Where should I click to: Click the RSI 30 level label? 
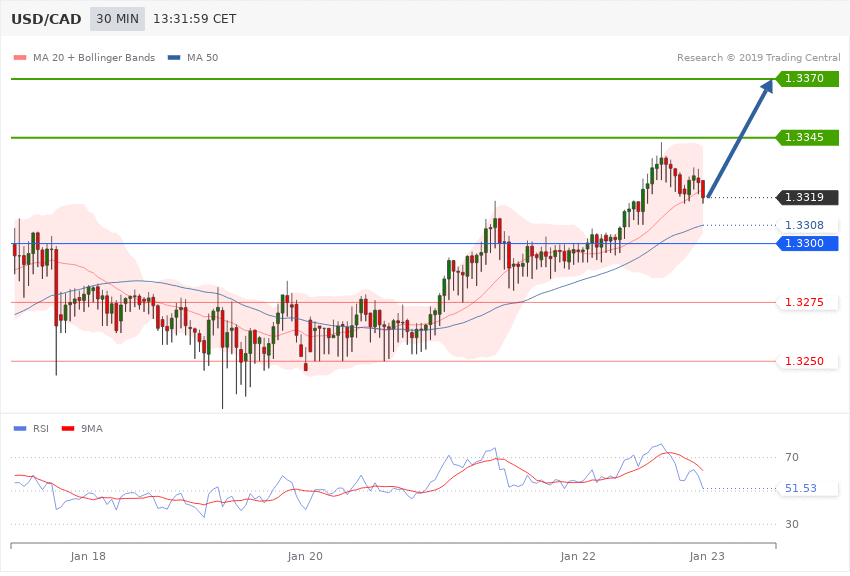tap(792, 525)
